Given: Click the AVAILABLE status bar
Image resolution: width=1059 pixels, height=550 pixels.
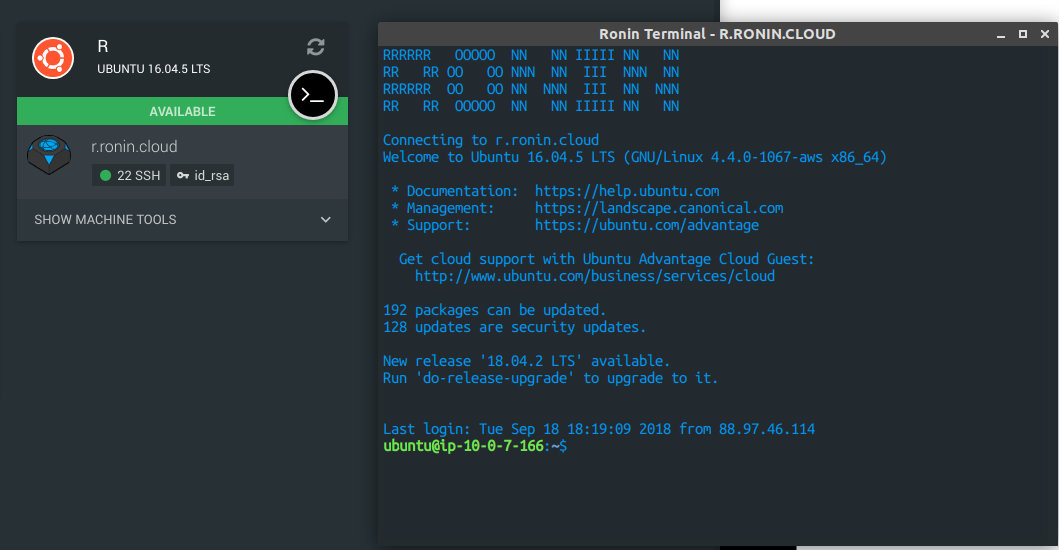Looking at the screenshot, I should coord(182,111).
